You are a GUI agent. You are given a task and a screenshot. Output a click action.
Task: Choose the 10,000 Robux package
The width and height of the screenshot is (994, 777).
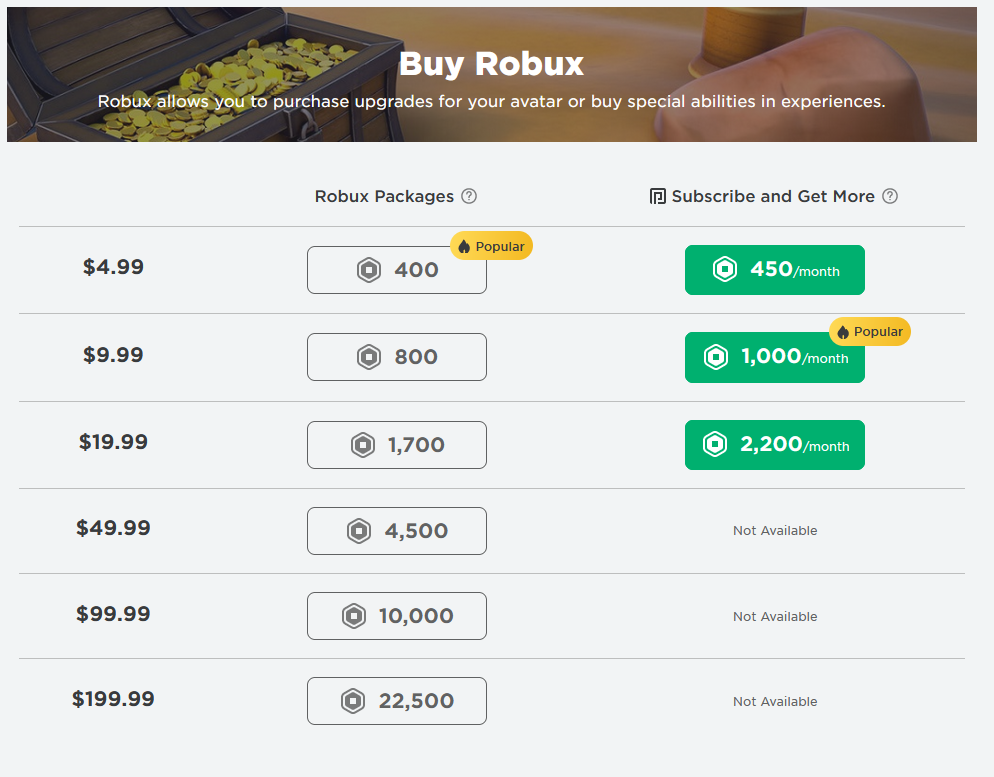[x=397, y=616]
